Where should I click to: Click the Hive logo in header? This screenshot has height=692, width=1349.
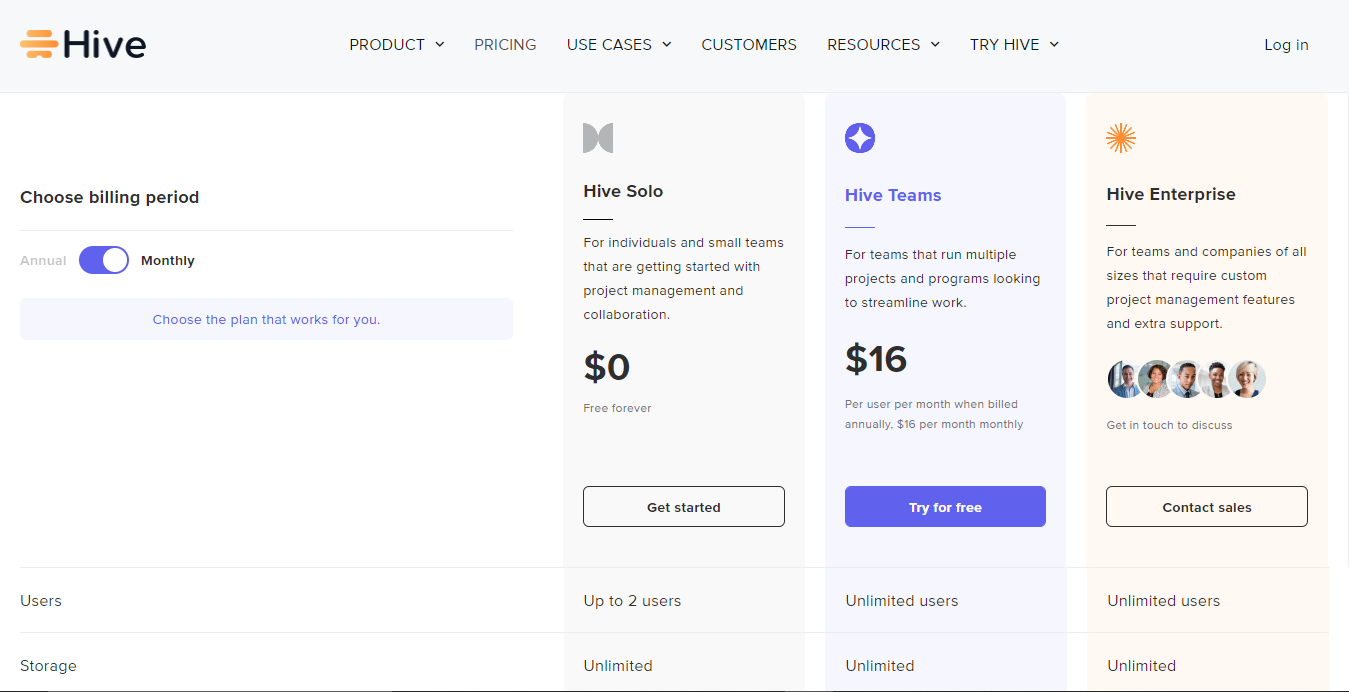pos(83,44)
